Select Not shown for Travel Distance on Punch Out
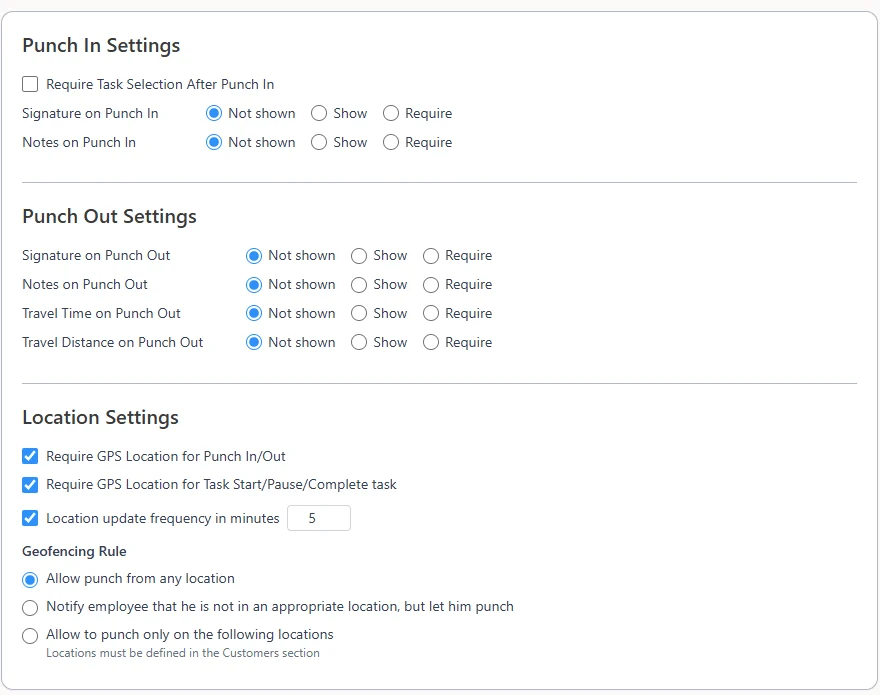The image size is (880, 695). [x=254, y=342]
